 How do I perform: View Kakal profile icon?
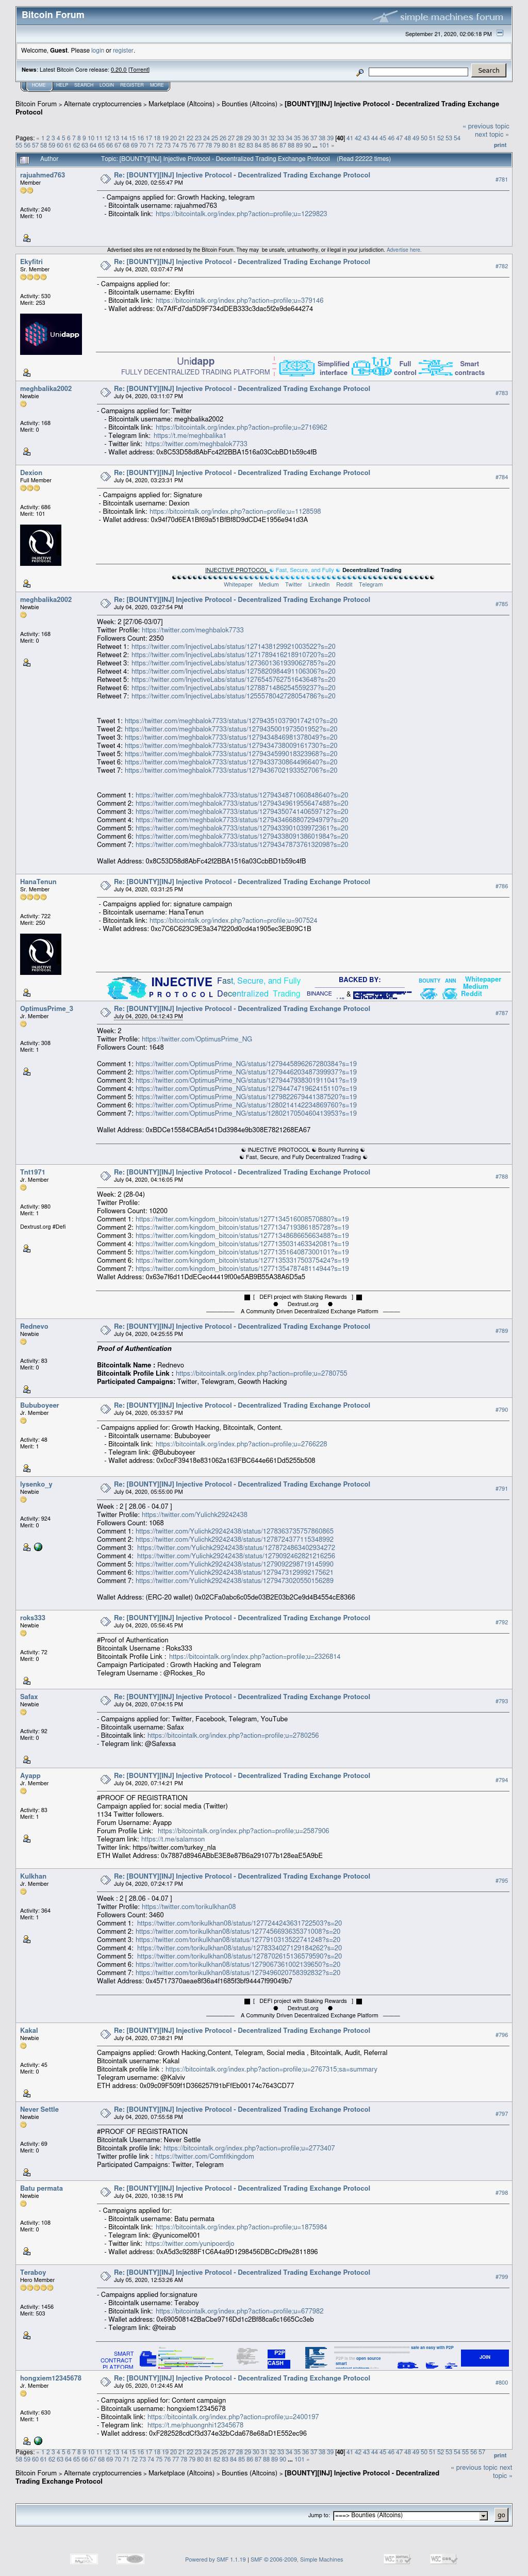coord(26,2093)
